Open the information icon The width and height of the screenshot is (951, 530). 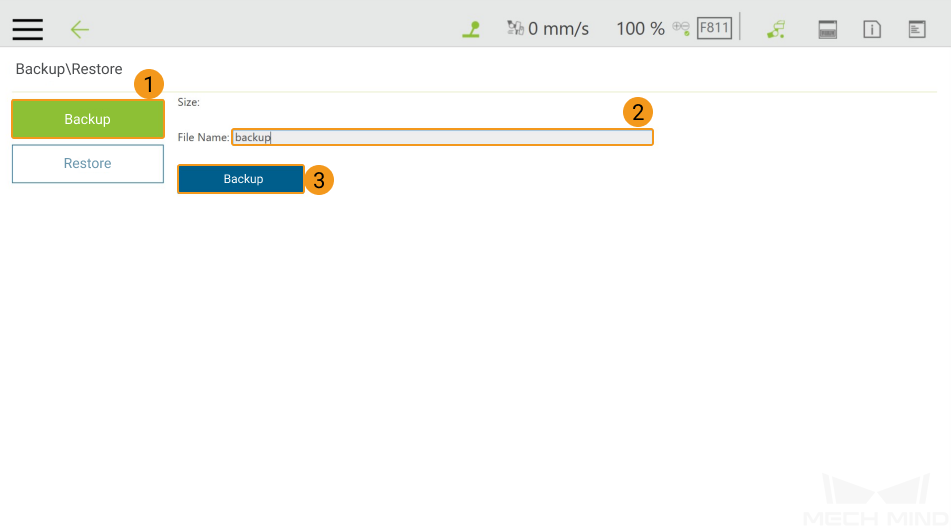[872, 29]
